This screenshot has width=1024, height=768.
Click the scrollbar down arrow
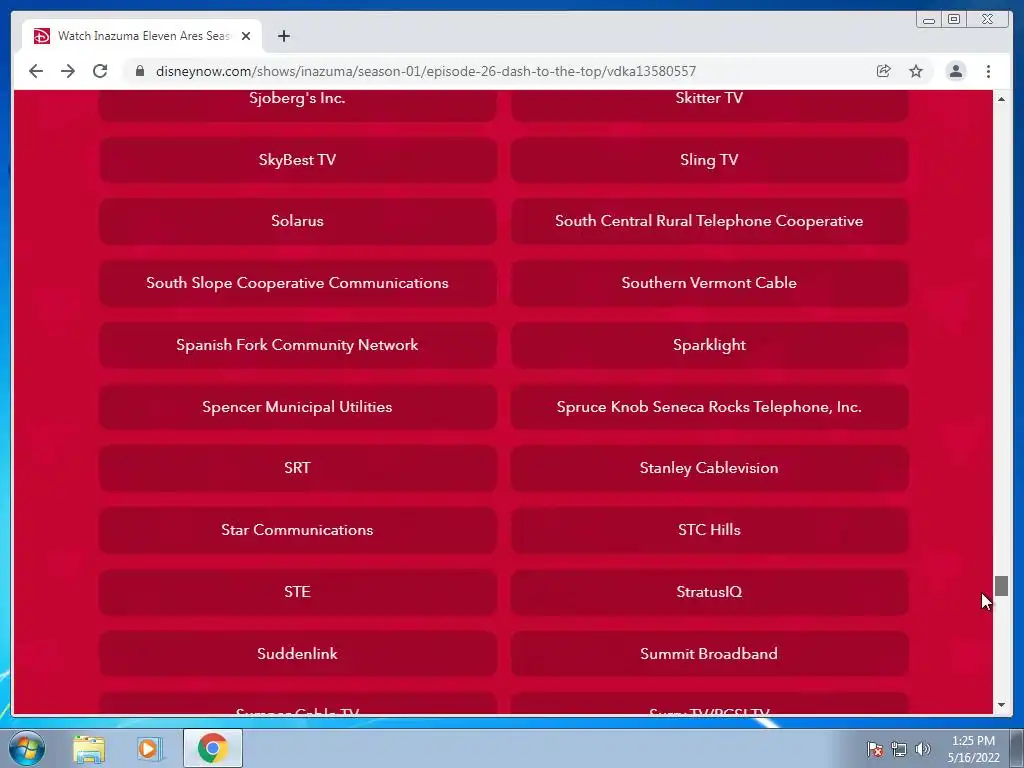pyautogui.click(x=1001, y=705)
